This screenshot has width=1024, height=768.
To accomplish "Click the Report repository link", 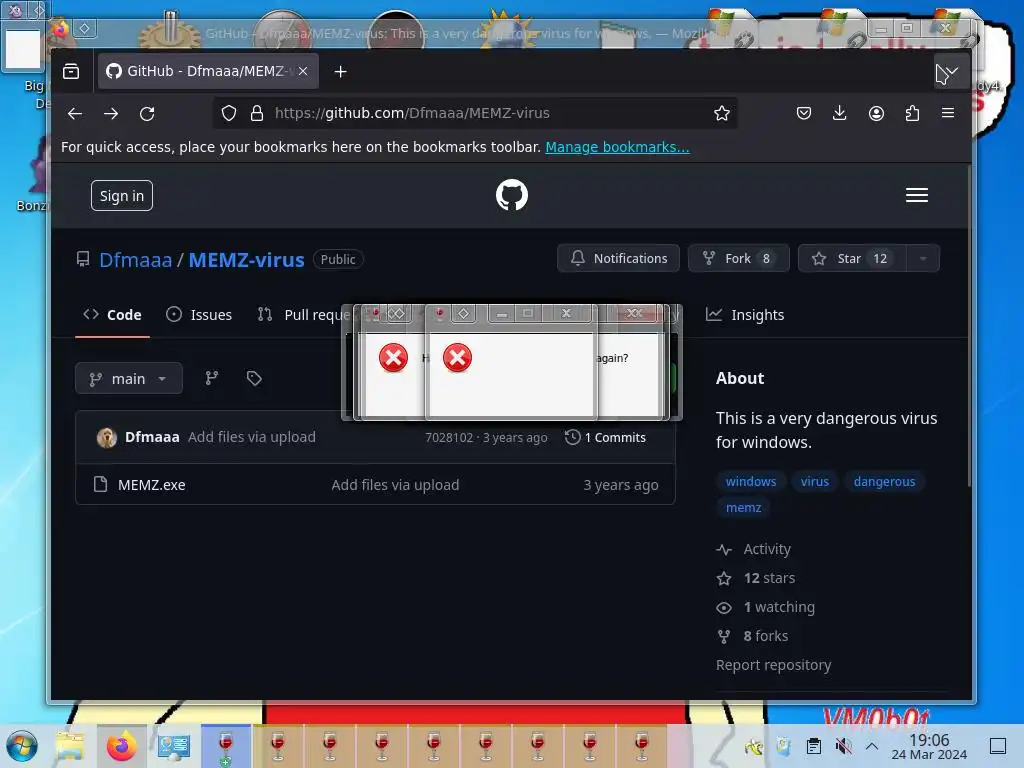I will pos(773,665).
